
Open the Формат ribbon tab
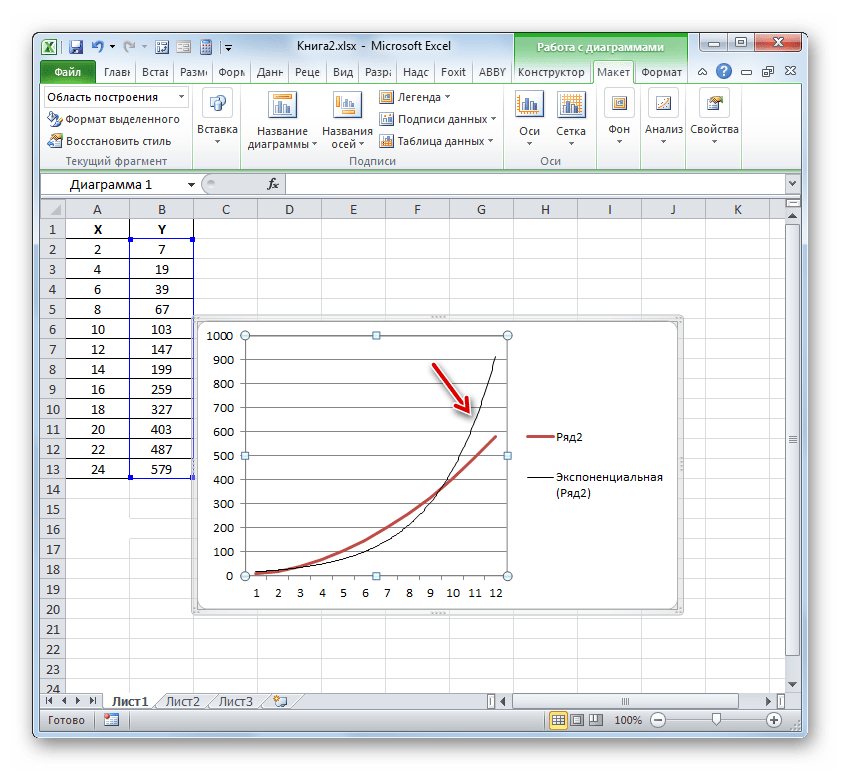(x=661, y=72)
